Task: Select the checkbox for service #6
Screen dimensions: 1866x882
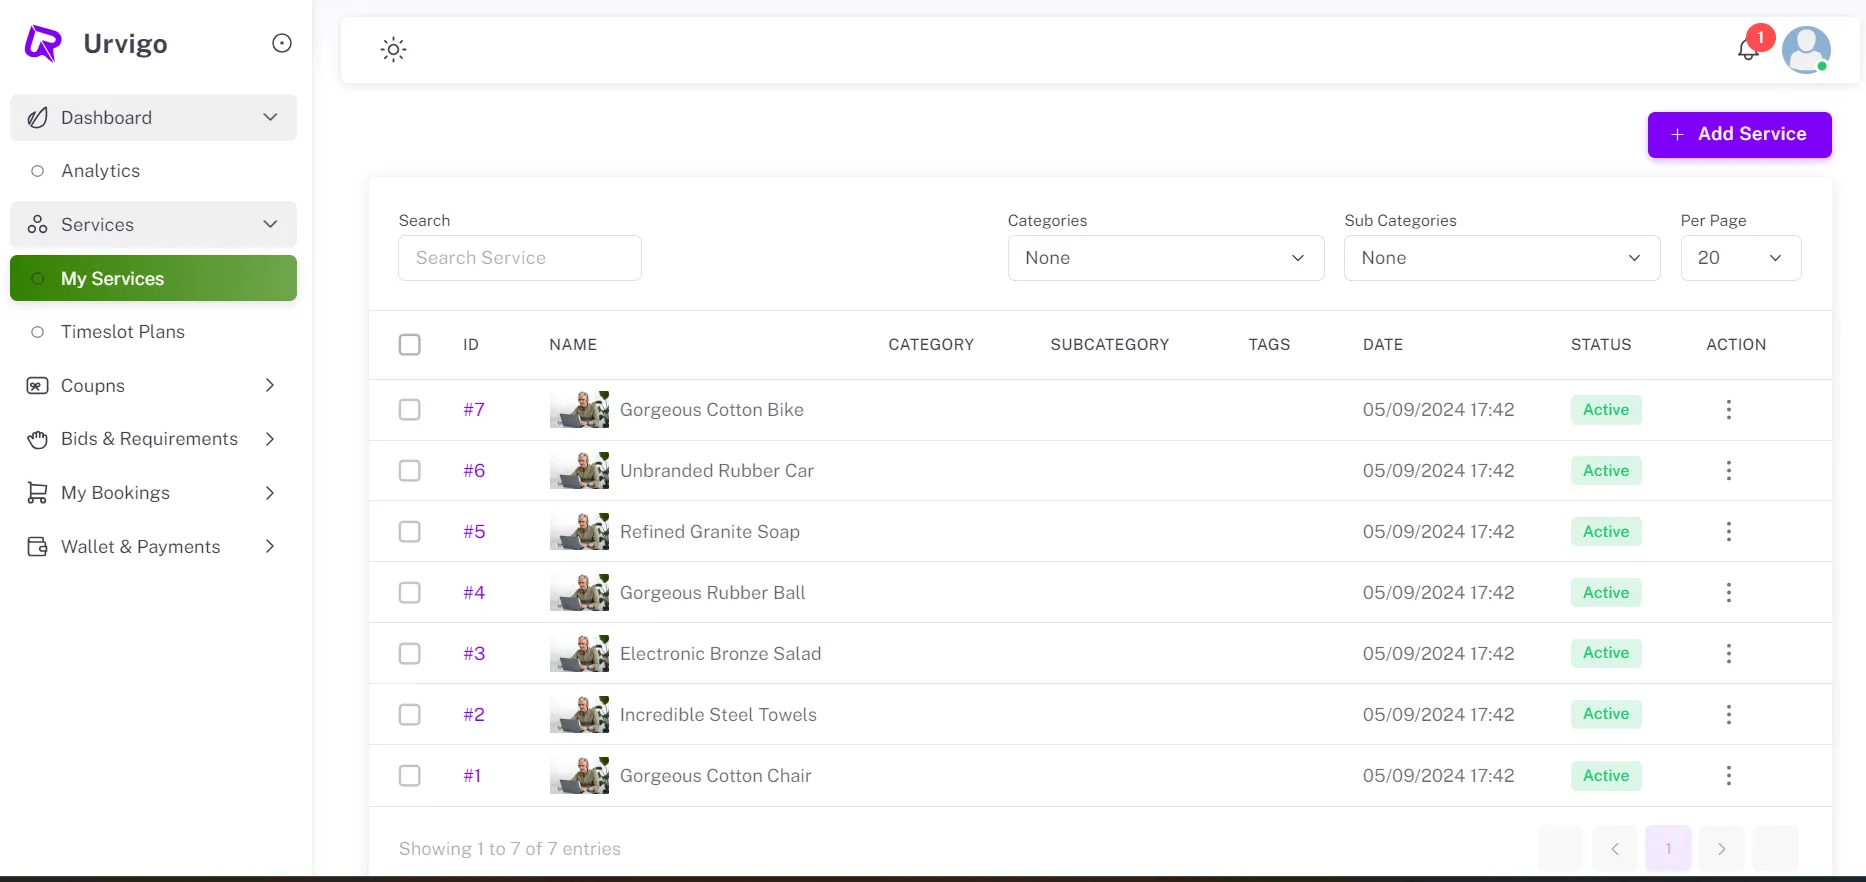Action: pos(410,471)
